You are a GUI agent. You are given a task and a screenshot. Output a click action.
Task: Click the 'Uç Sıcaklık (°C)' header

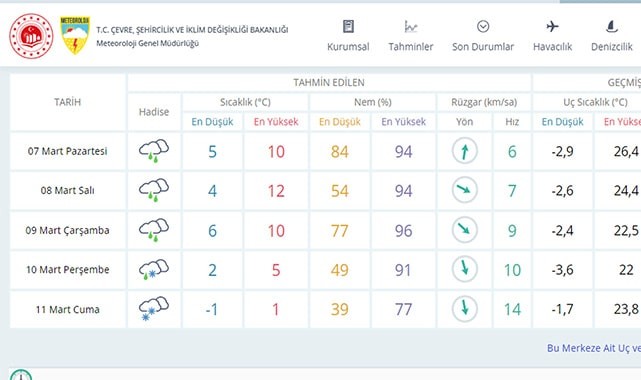pyautogui.click(x=595, y=102)
